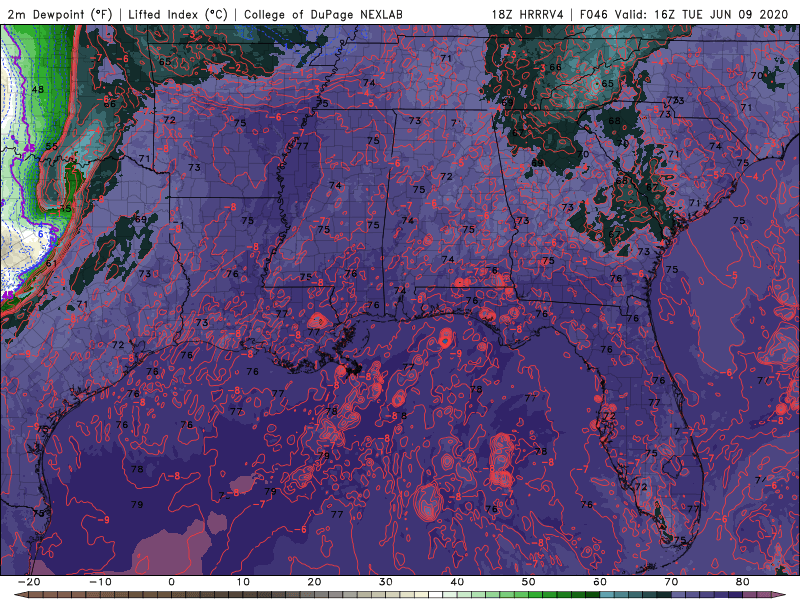Click the '18Z HRRRV4' model run label
The height and width of the screenshot is (600, 800).
(x=528, y=14)
